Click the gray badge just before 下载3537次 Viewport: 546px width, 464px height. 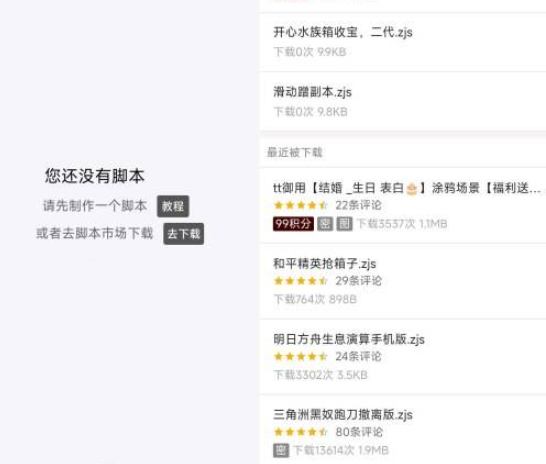344,224
